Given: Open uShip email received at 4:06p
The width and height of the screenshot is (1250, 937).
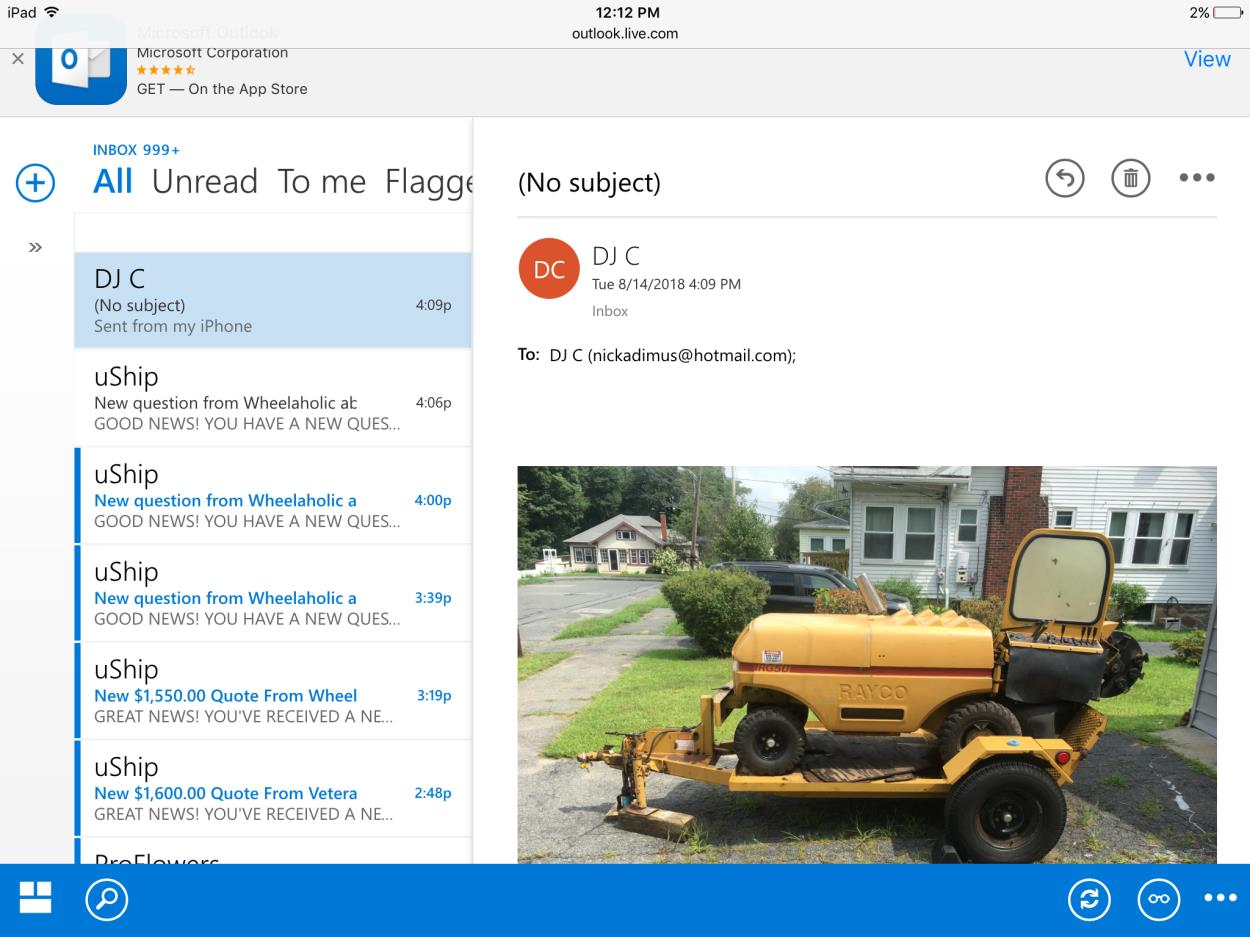Looking at the screenshot, I should tap(272, 398).
